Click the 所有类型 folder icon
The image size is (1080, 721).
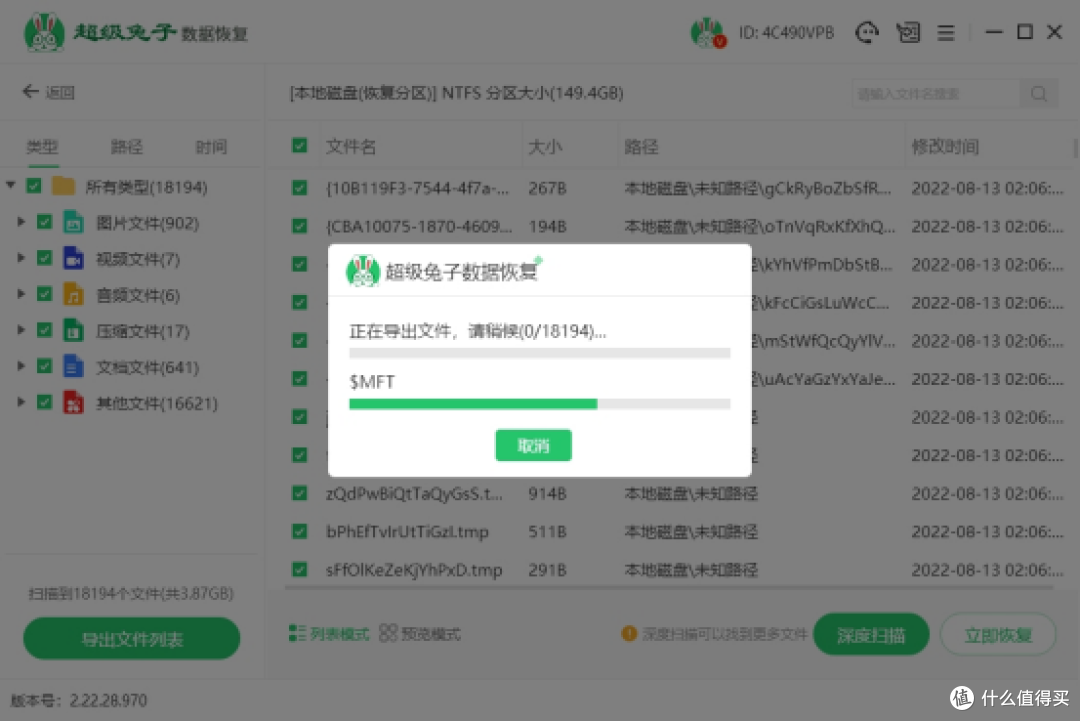63,186
